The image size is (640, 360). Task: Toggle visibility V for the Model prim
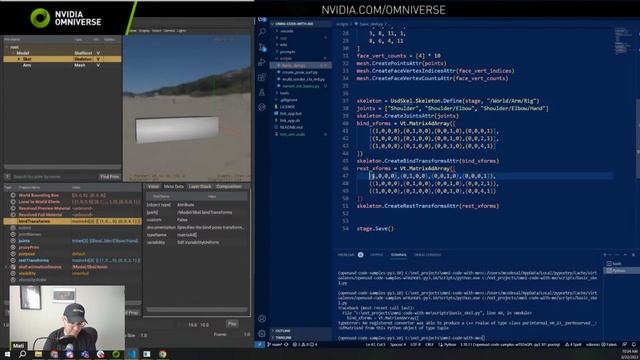point(98,53)
